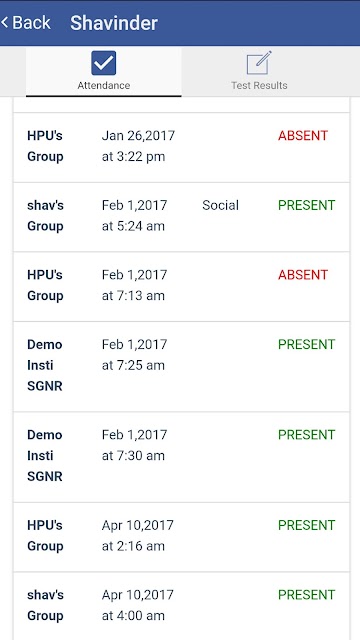Tap PRESENT status at 7:30 am

click(307, 435)
